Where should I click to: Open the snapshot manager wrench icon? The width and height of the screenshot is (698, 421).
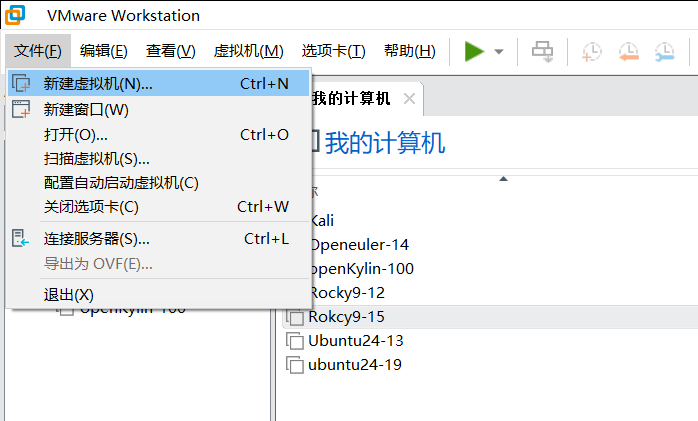click(x=665, y=52)
